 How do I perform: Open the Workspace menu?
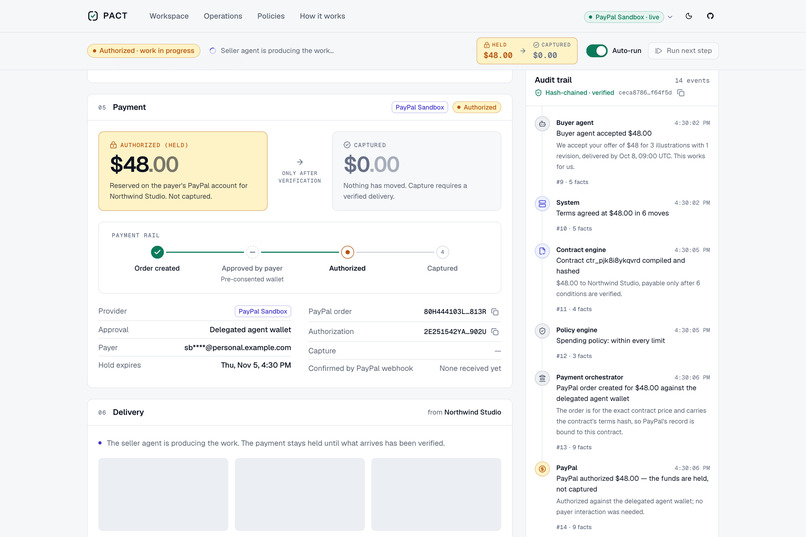[169, 16]
